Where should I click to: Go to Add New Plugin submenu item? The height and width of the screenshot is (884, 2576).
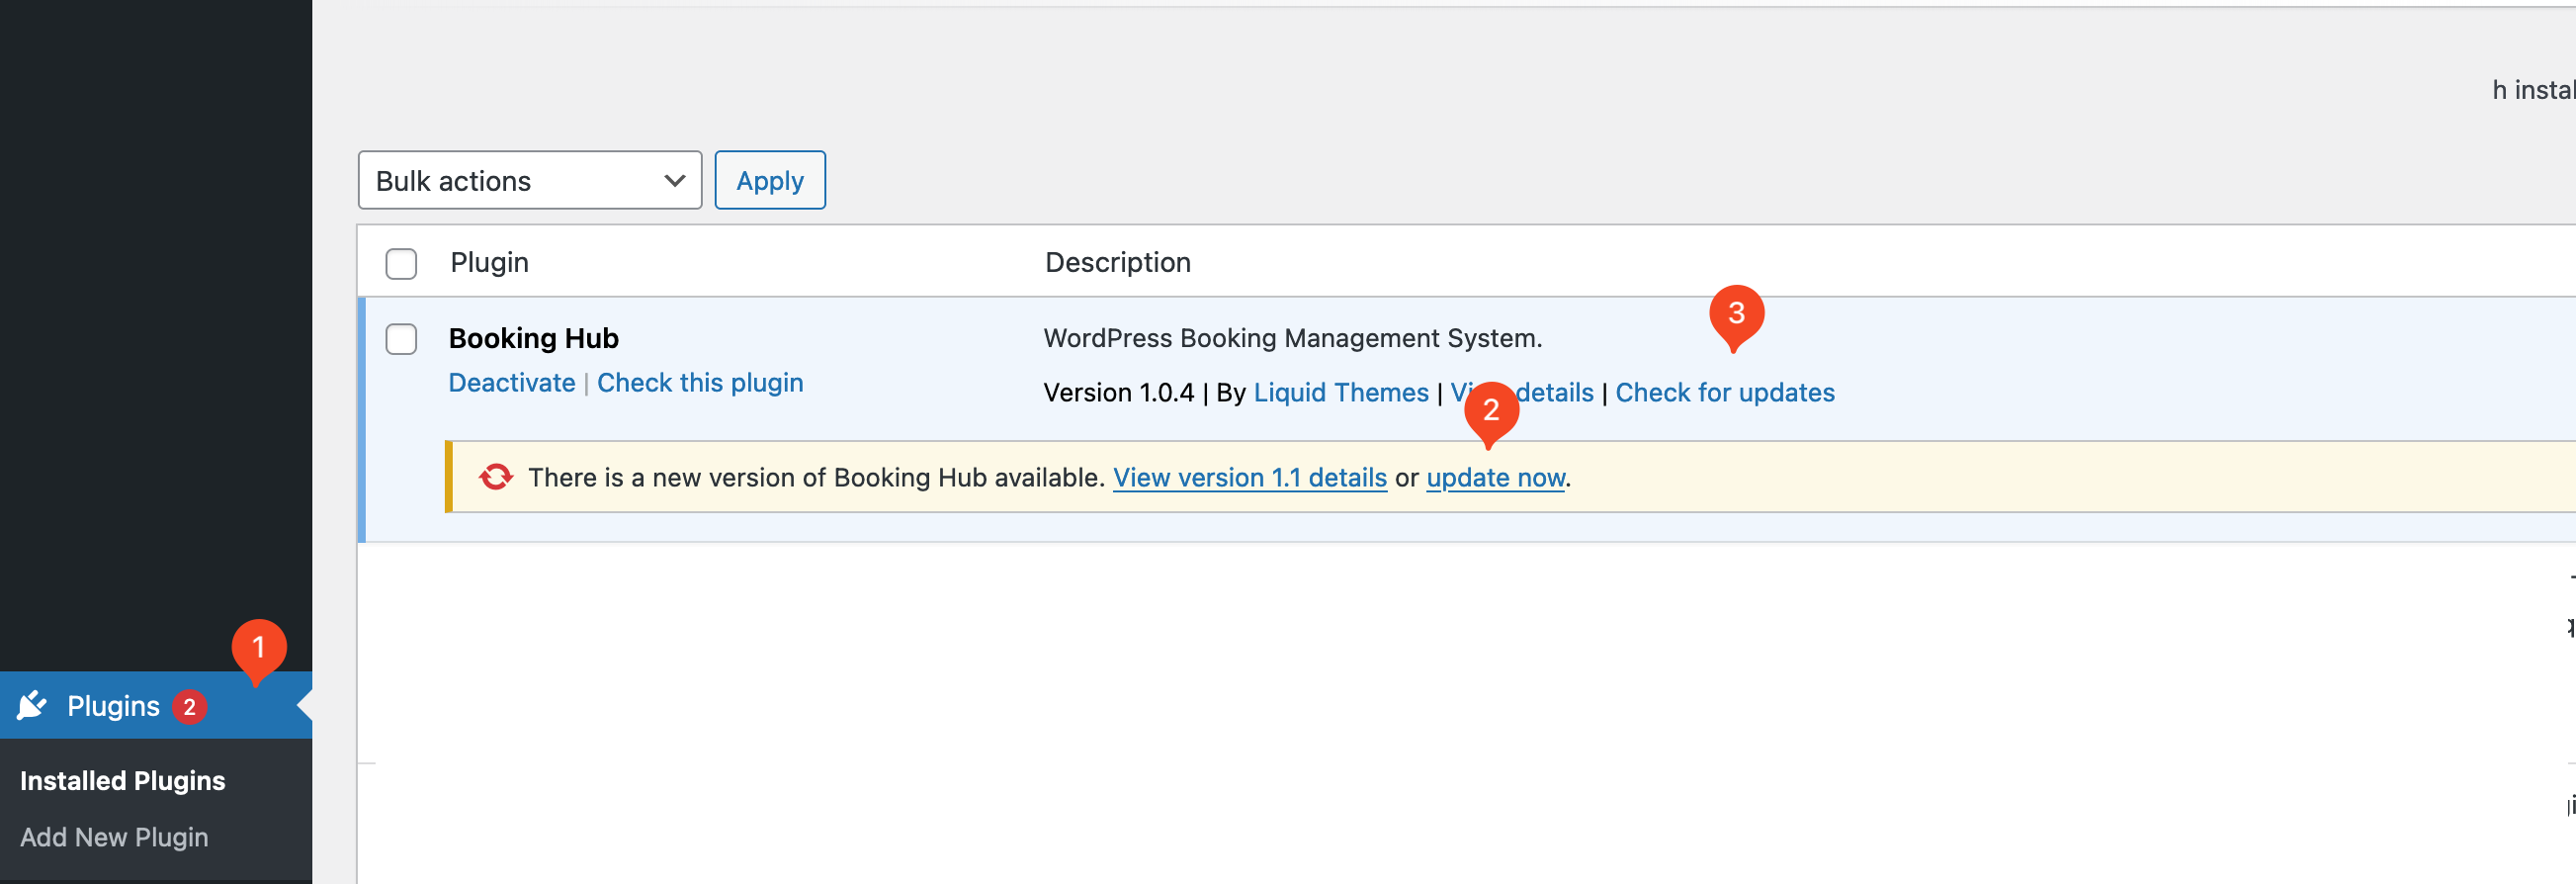[114, 837]
